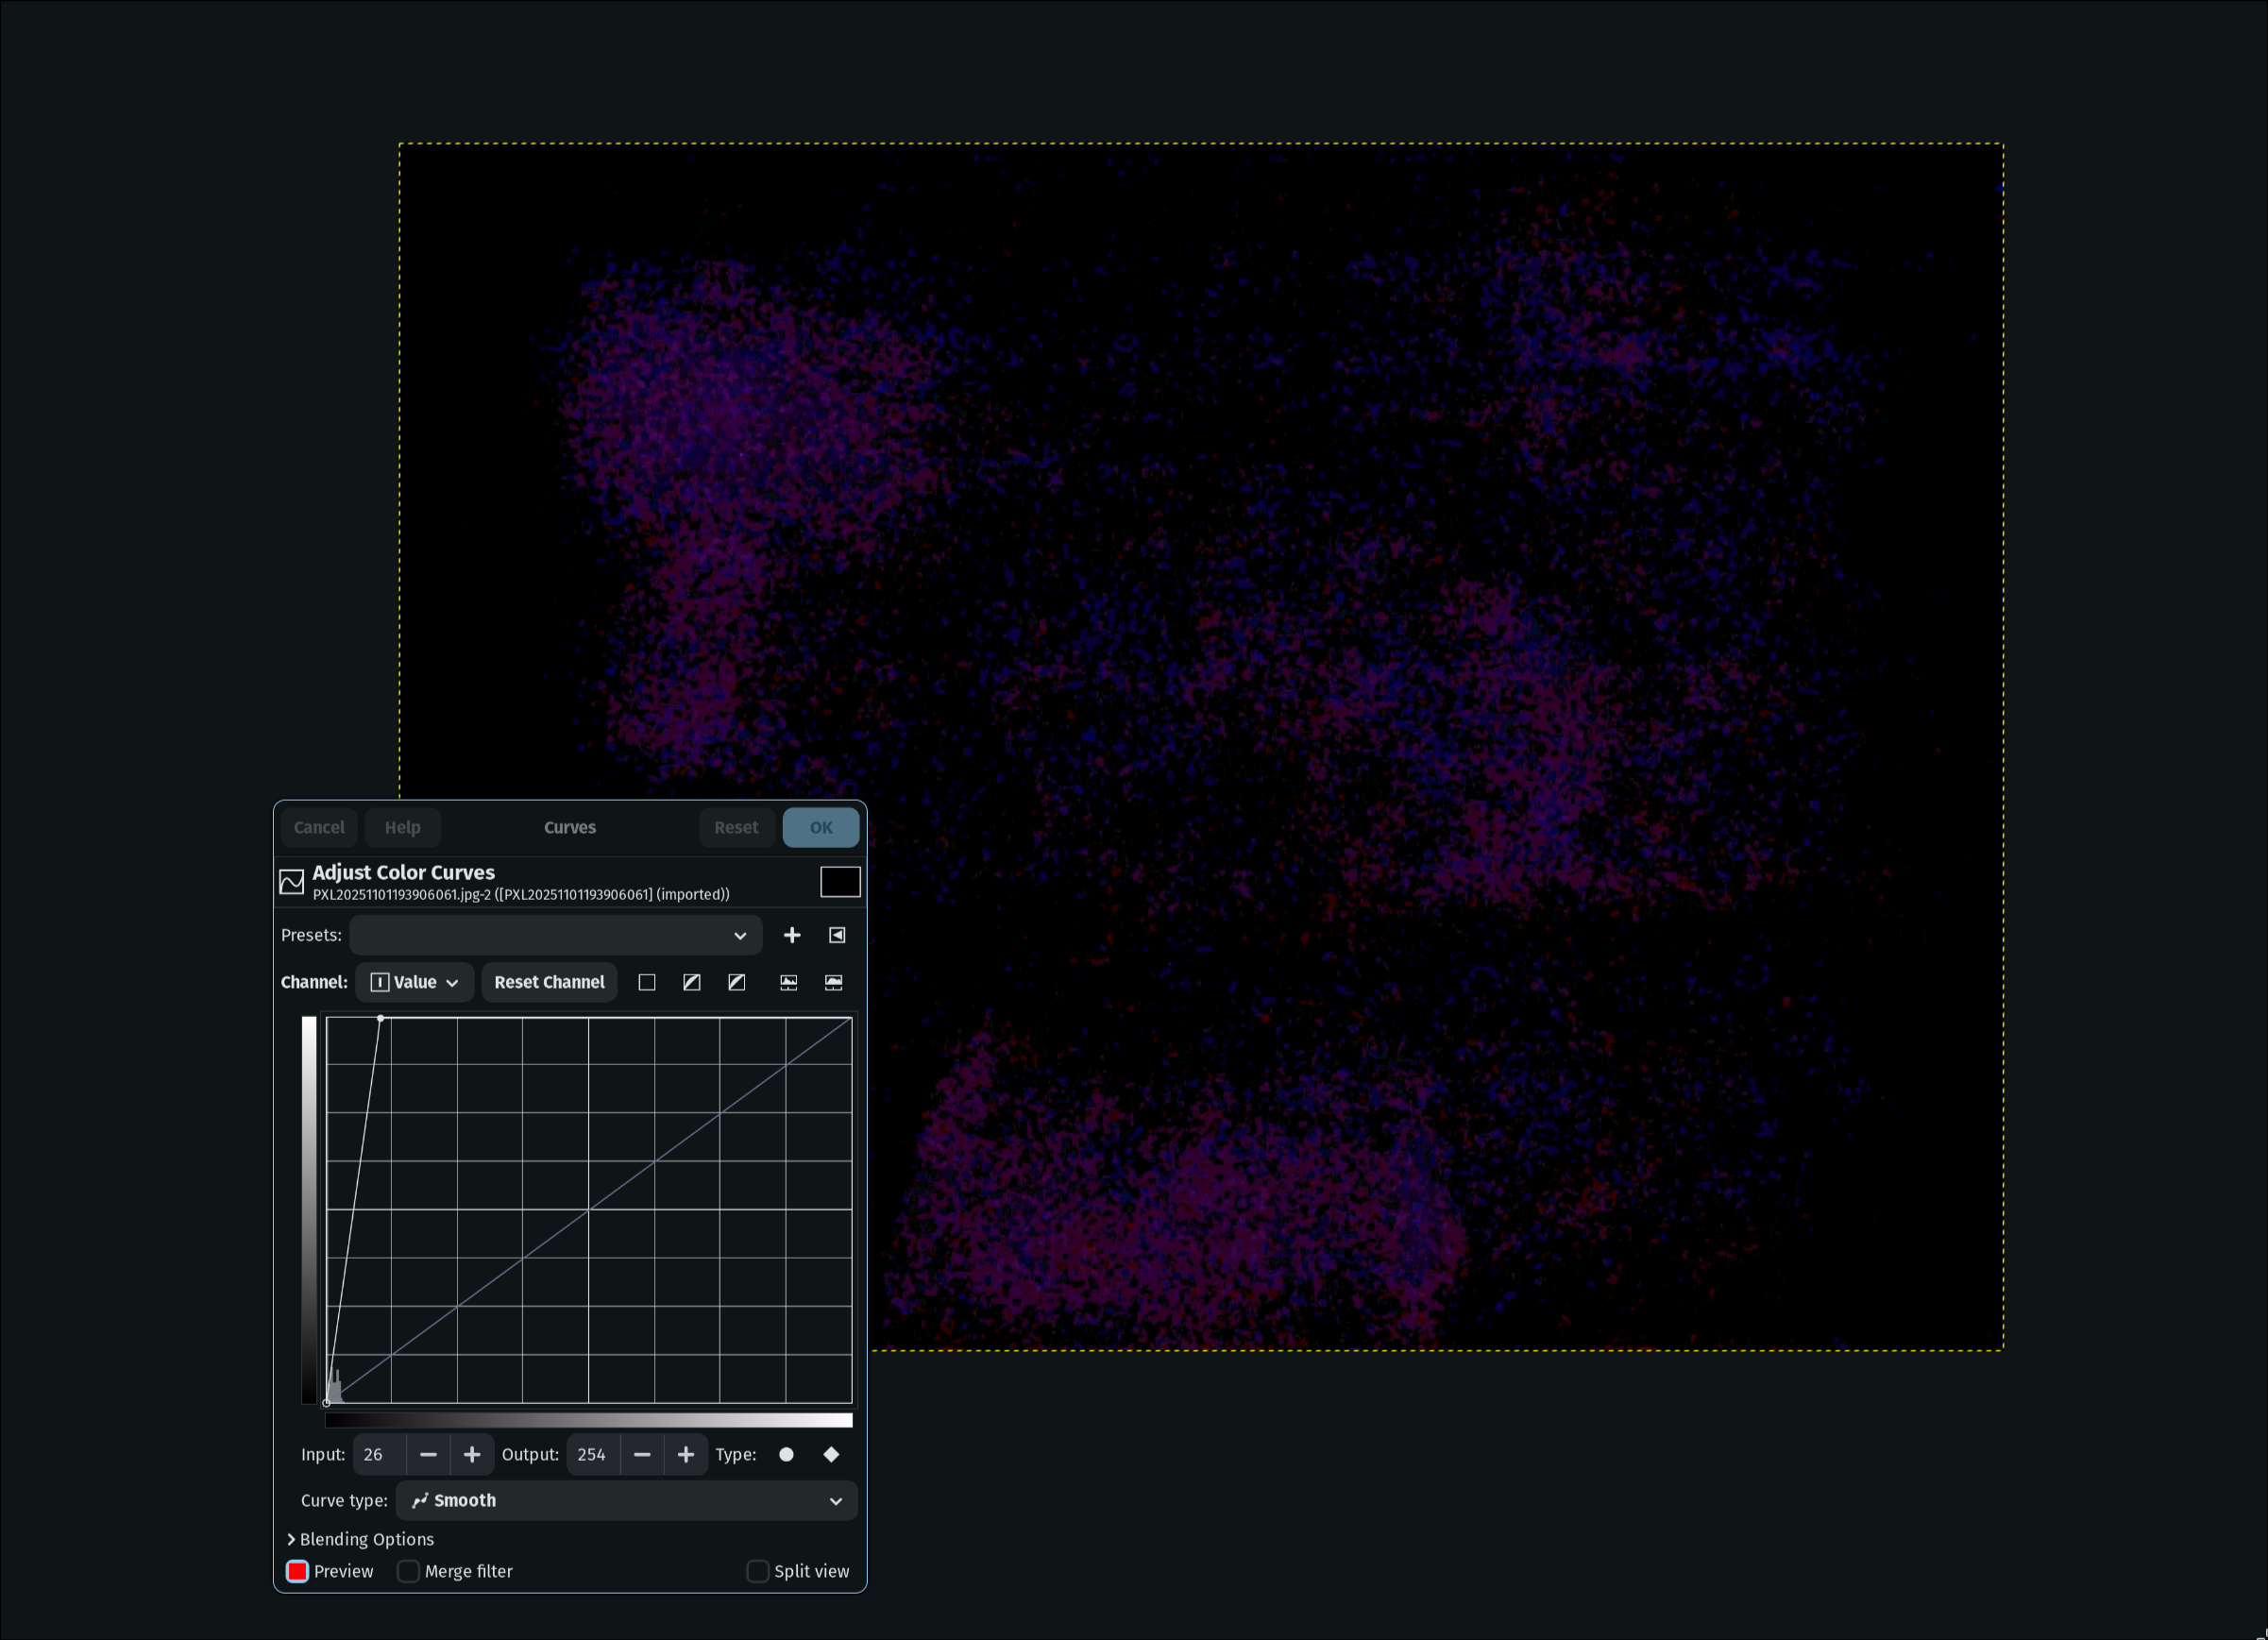Open the presets menu arrow icon
2268x1640 pixels.
pyautogui.click(x=837, y=935)
